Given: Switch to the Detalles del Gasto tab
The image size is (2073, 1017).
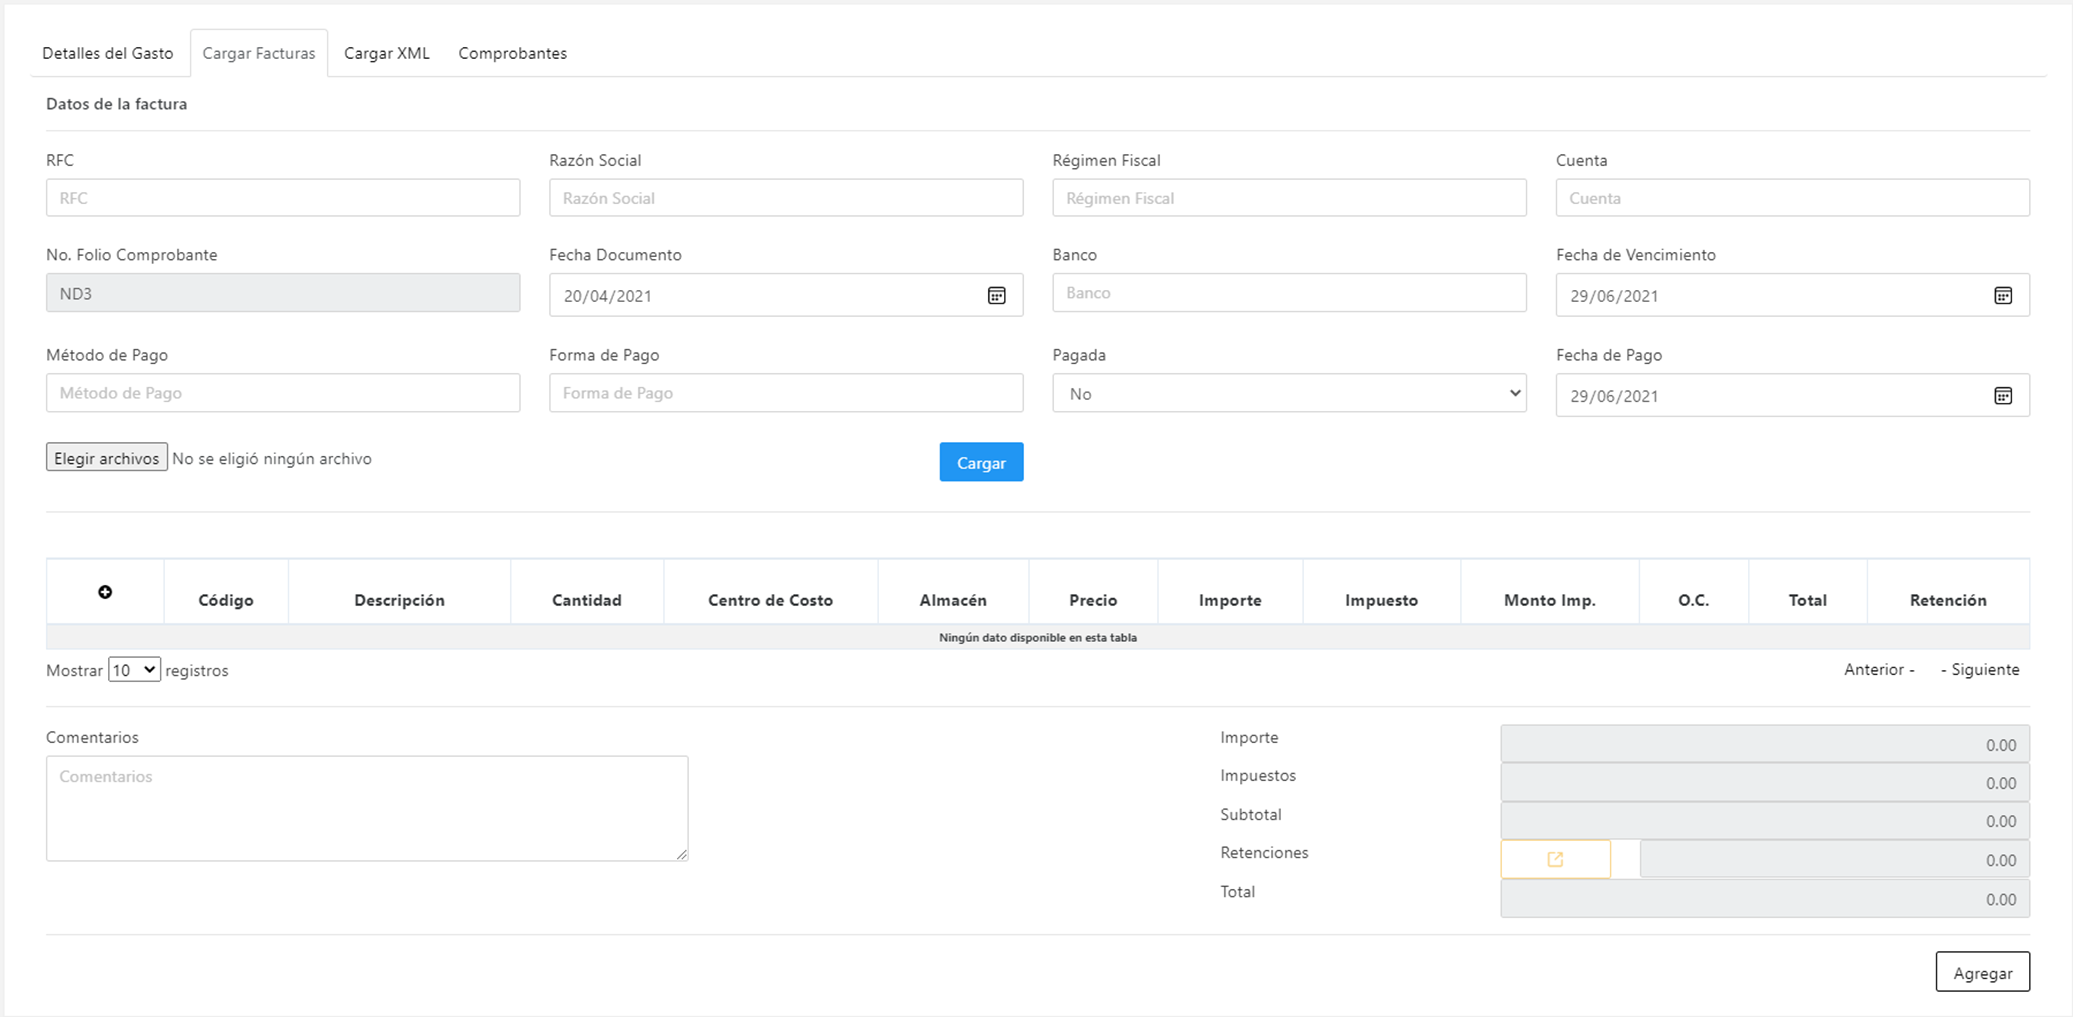Looking at the screenshot, I should tap(108, 53).
